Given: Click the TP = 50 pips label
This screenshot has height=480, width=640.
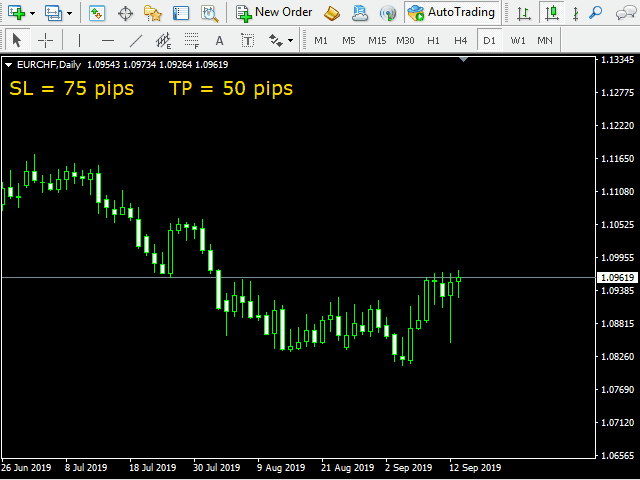Looking at the screenshot, I should (x=231, y=88).
